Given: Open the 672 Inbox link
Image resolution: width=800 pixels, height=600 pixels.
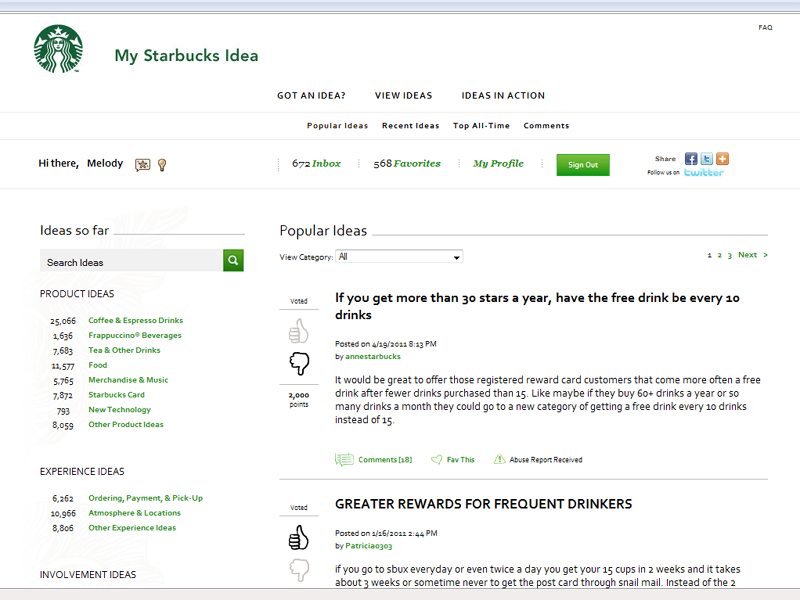Looking at the screenshot, I should point(316,163).
